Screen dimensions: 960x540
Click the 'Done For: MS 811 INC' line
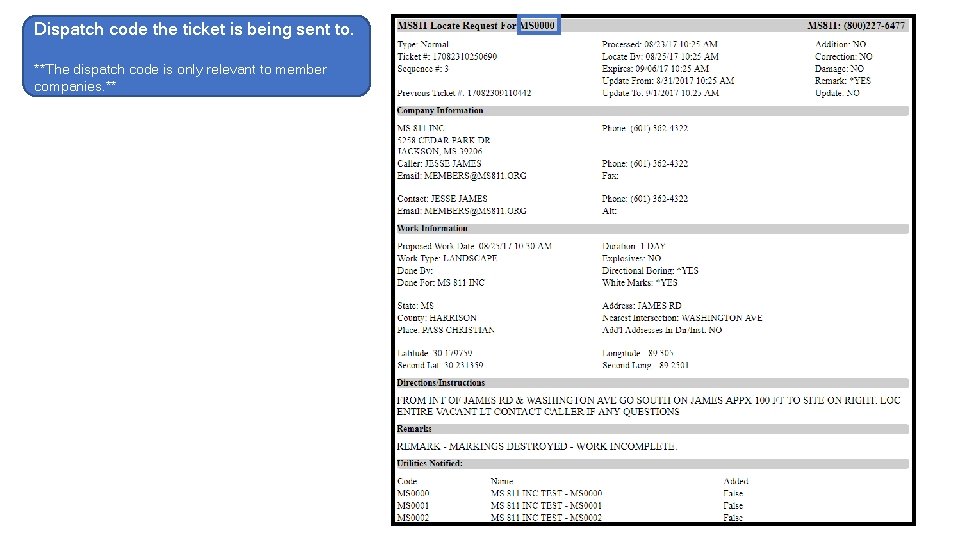click(x=441, y=283)
